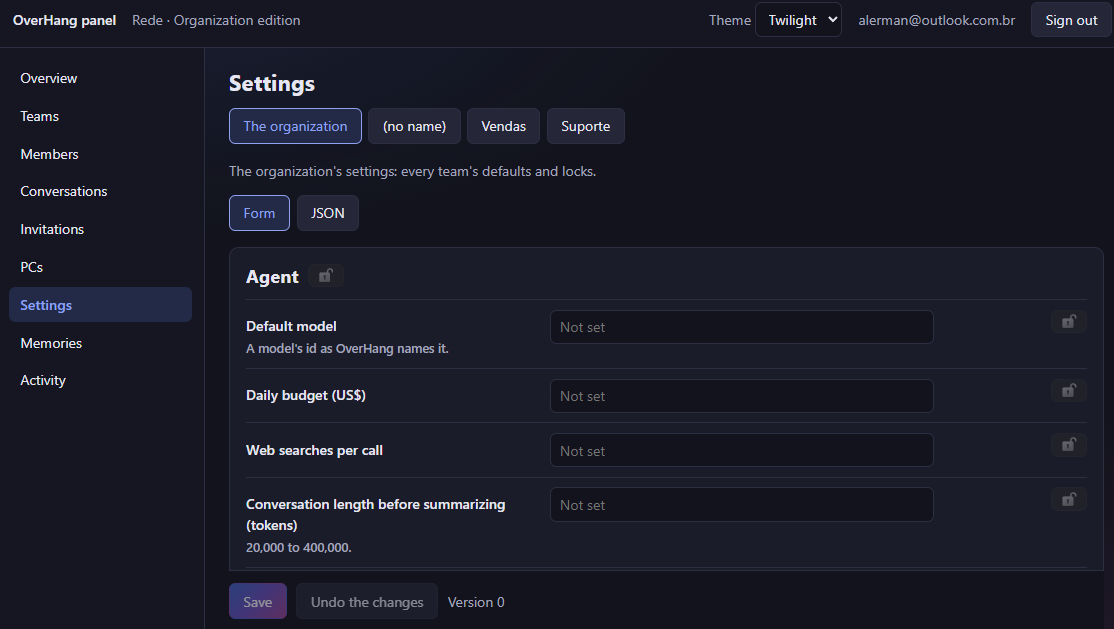
Task: Open Memories from the sidebar
Action: 100,343
